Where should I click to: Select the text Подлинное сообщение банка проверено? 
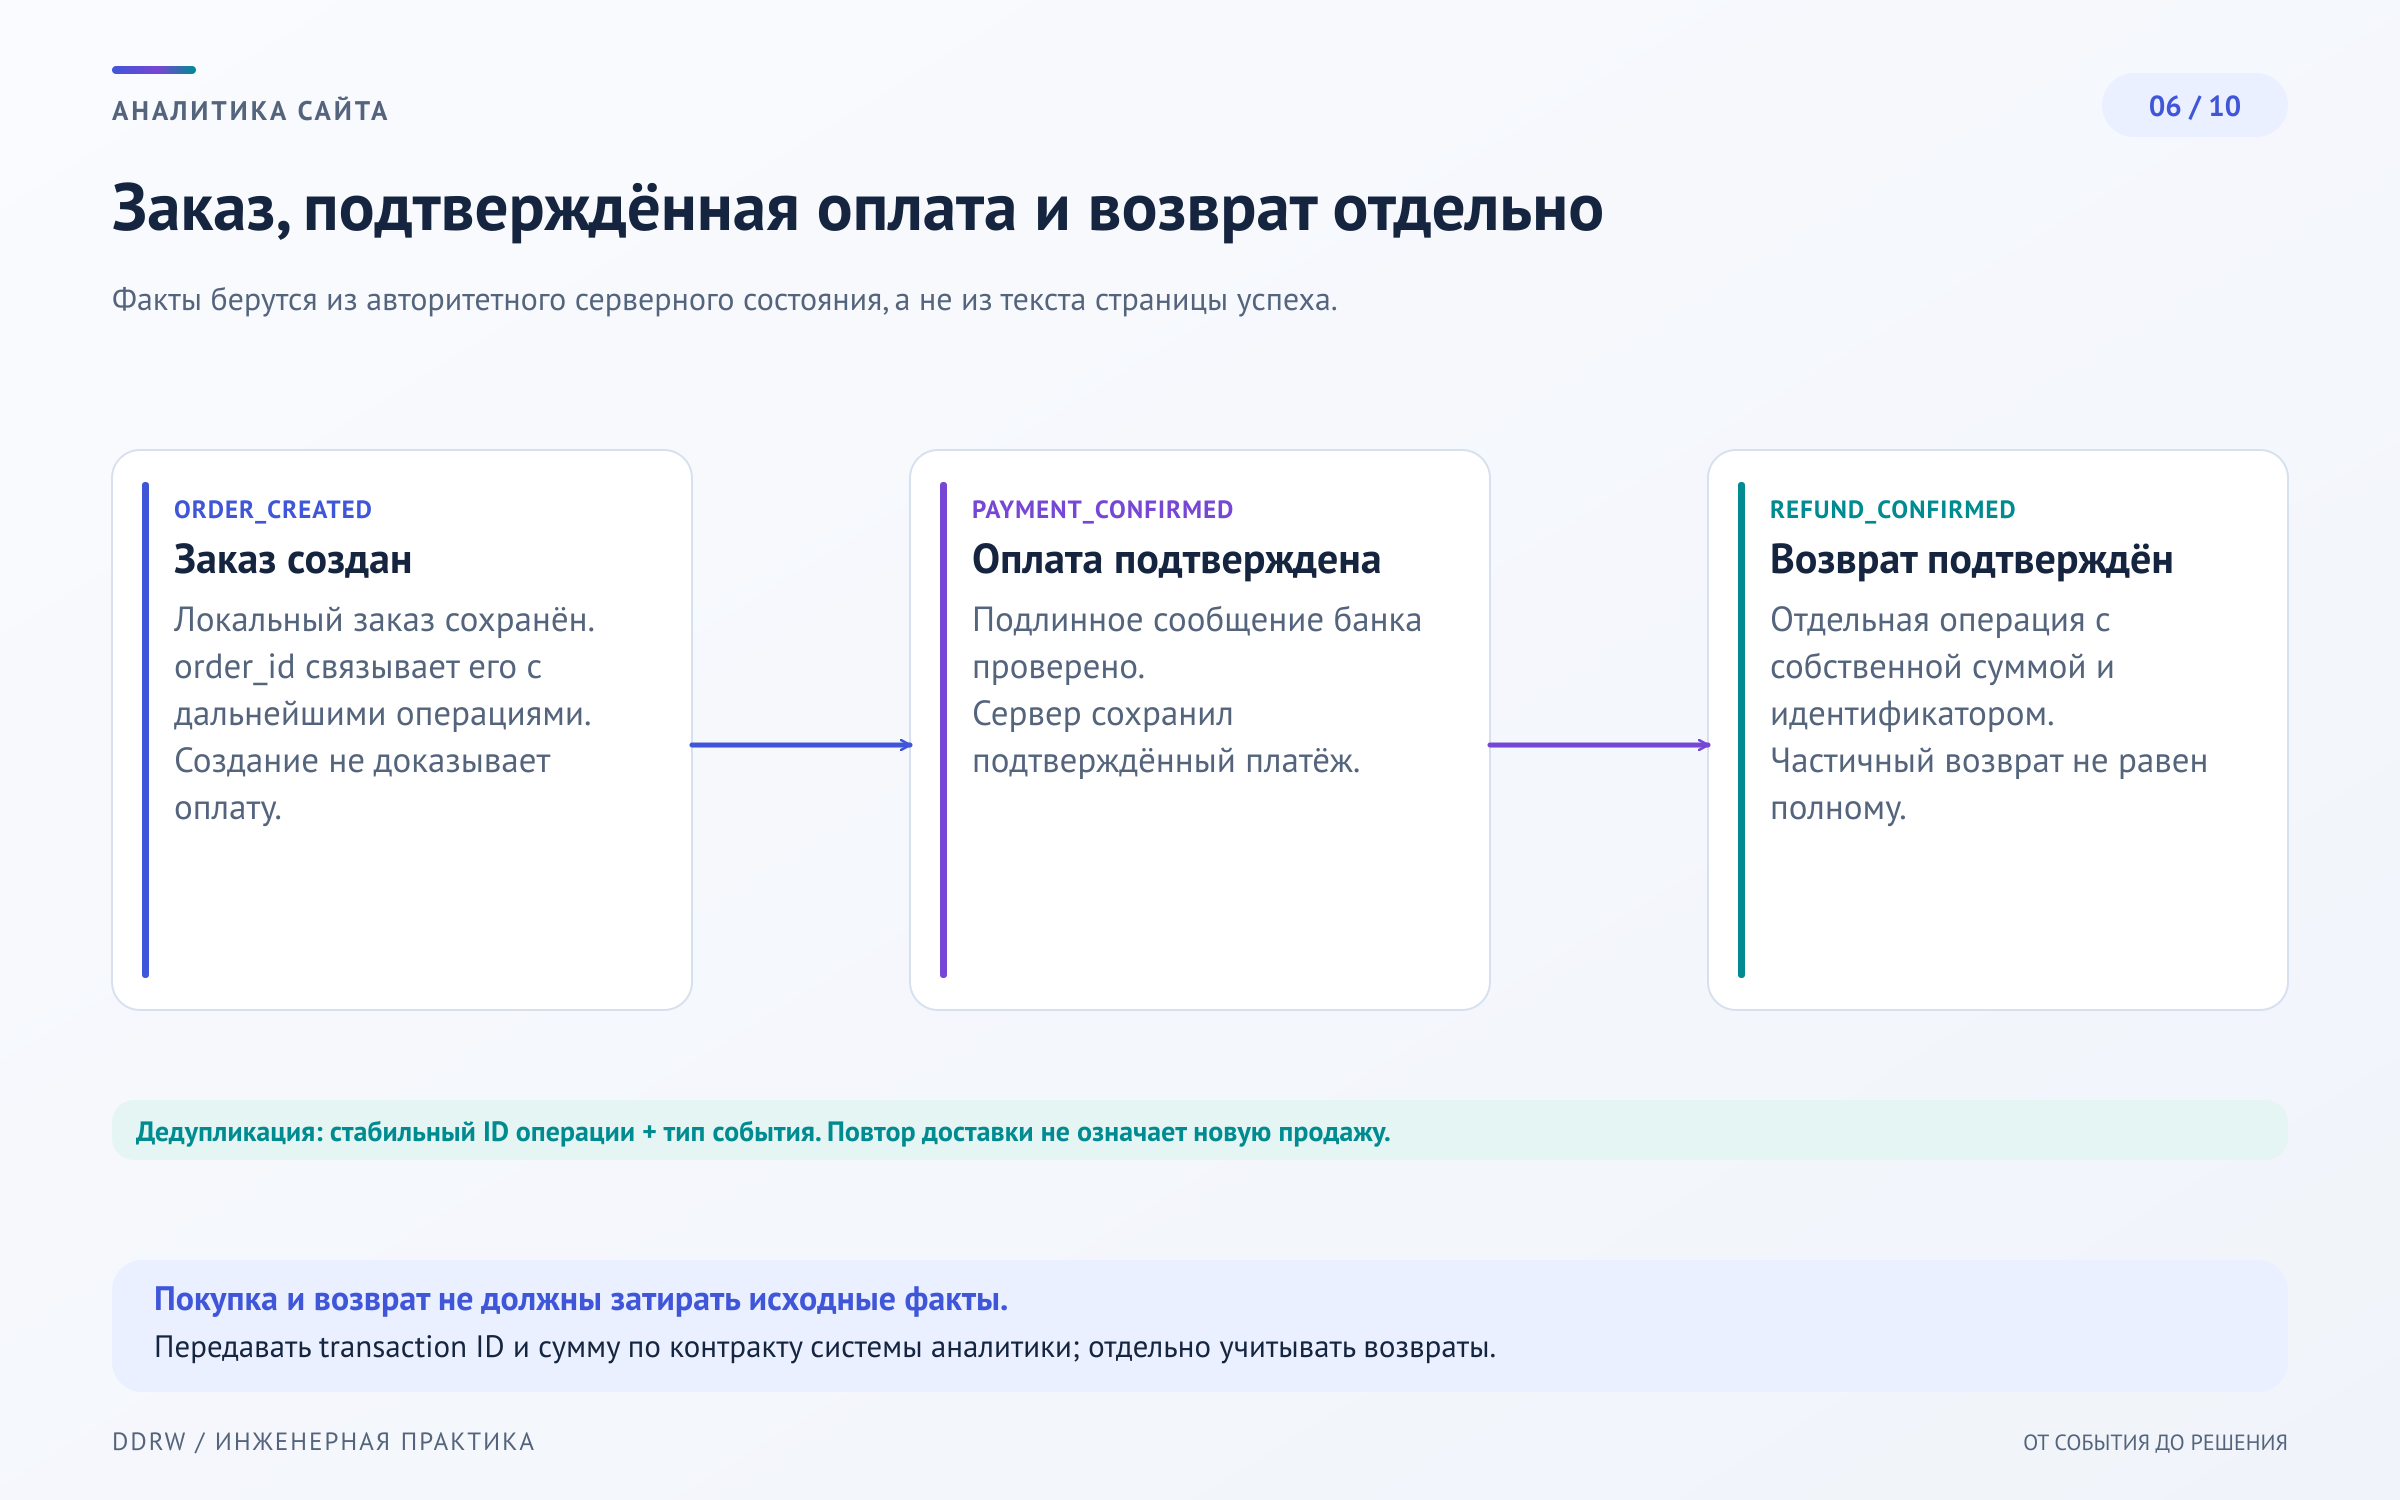click(x=1196, y=643)
